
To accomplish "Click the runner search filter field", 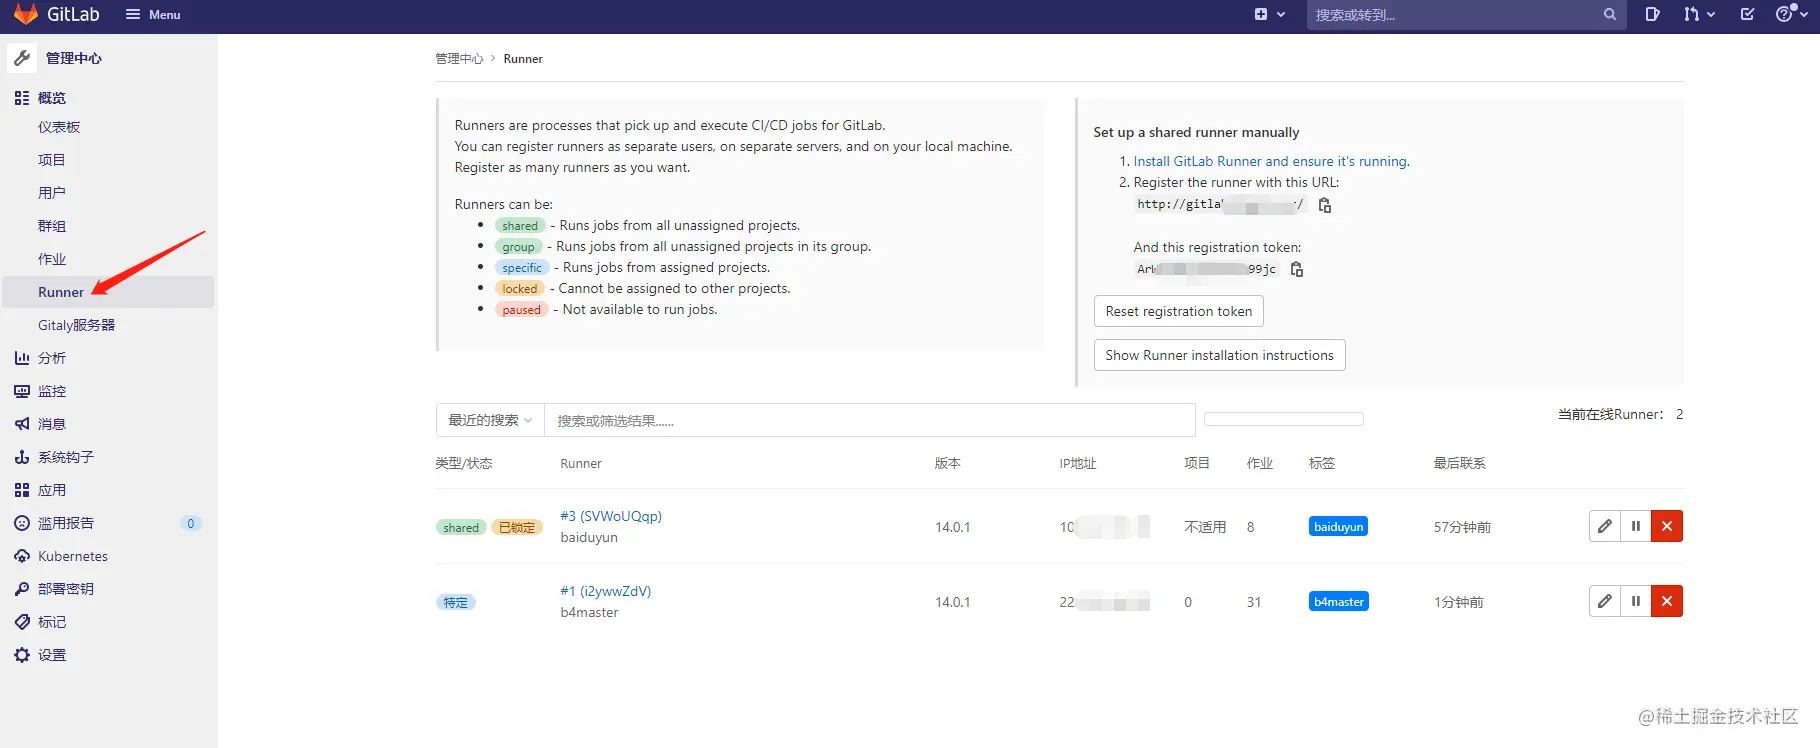I will [870, 420].
